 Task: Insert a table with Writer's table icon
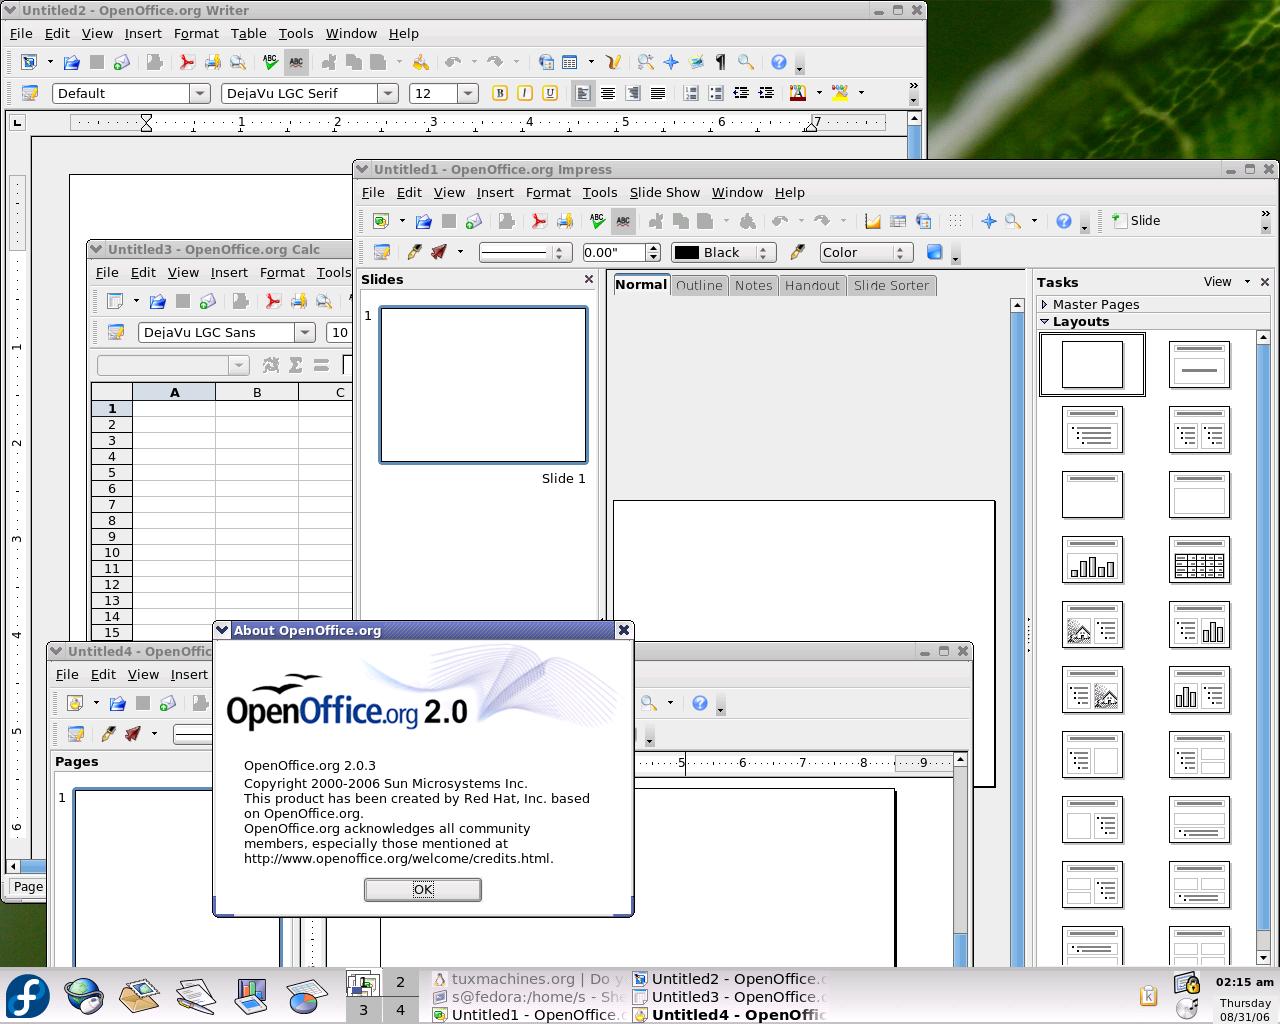[570, 62]
